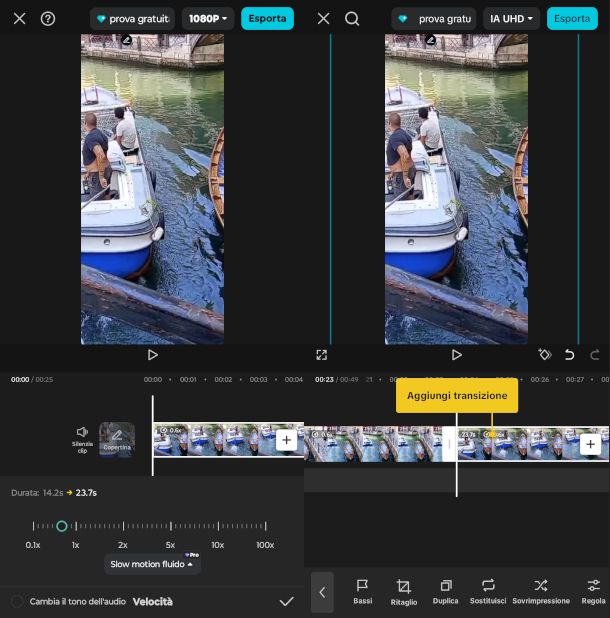This screenshot has width=610, height=618.
Task: Enable Cambia il tono dell'audio
Action: tap(17, 601)
